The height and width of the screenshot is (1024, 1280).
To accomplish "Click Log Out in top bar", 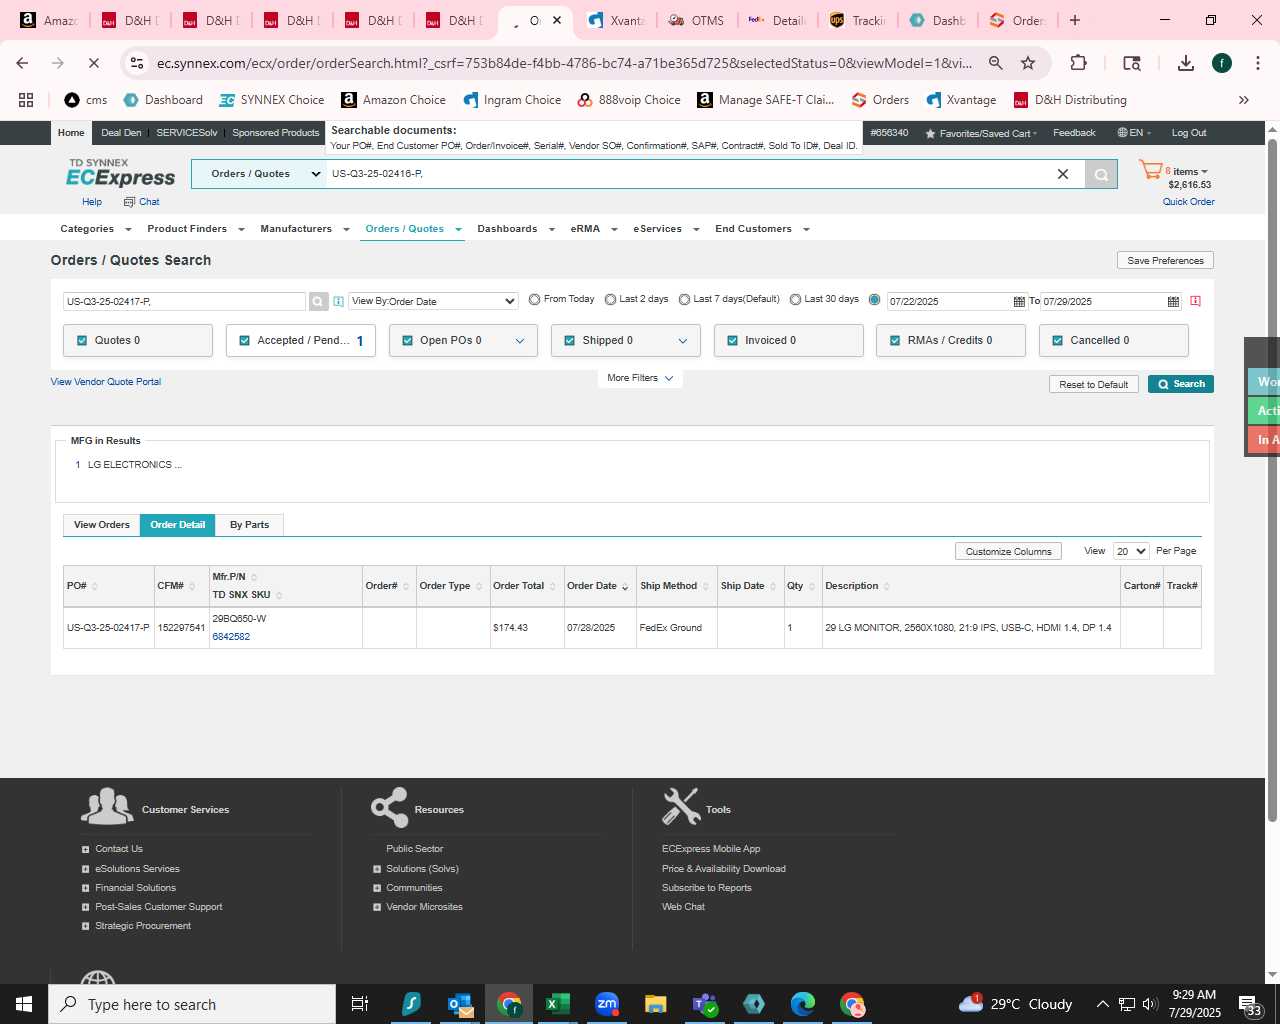I will (x=1189, y=133).
